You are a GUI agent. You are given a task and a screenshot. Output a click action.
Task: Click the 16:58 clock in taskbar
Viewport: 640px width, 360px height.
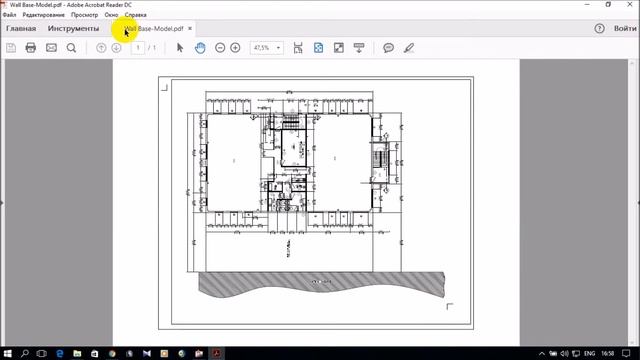click(608, 353)
